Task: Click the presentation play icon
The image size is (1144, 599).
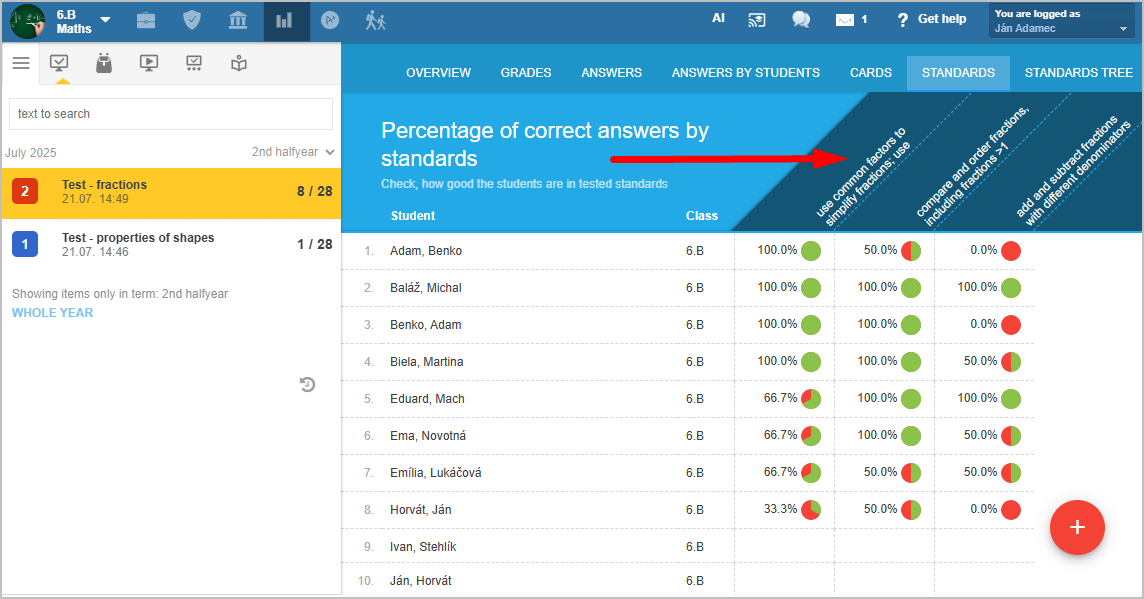Action: pos(149,63)
